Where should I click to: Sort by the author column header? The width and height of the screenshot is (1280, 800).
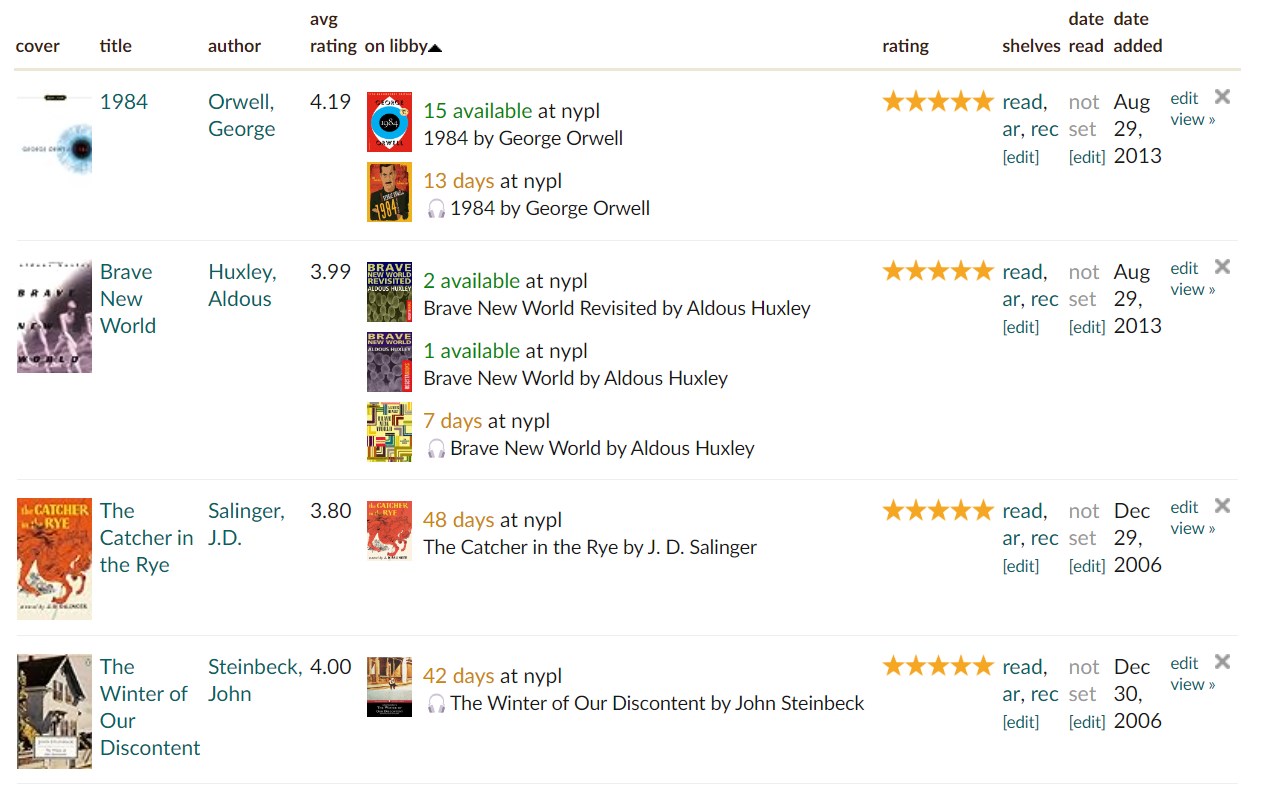click(234, 46)
